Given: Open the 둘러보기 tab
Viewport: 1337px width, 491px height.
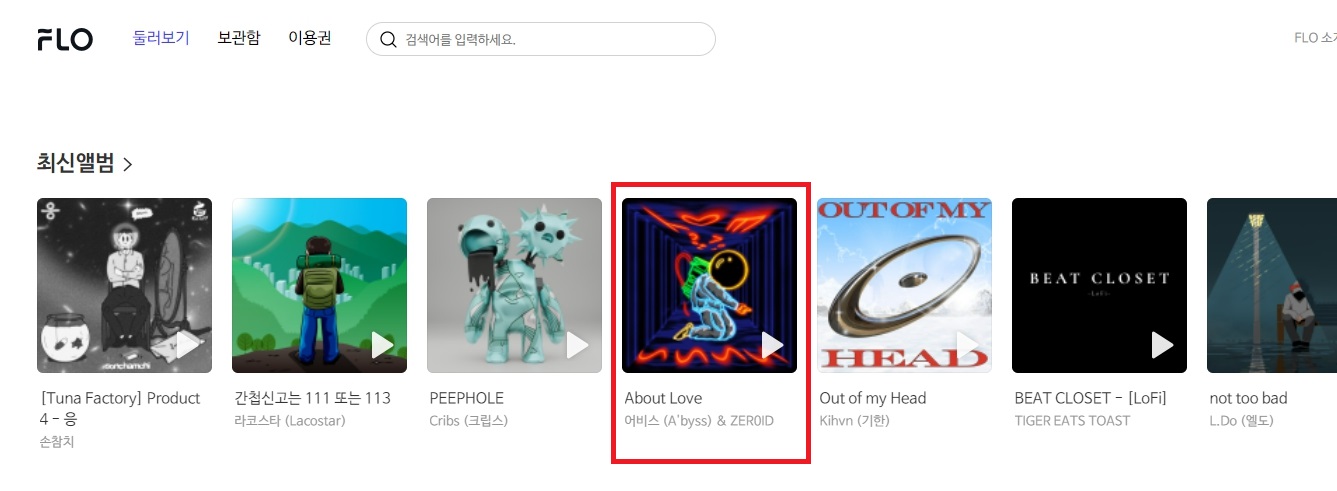Looking at the screenshot, I should [161, 39].
